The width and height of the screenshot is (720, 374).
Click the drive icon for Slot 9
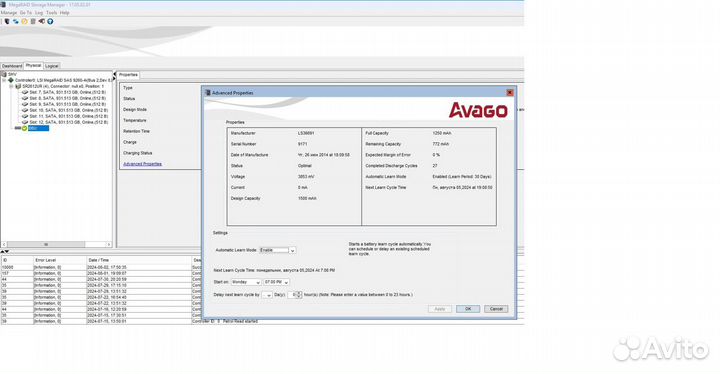pos(25,104)
